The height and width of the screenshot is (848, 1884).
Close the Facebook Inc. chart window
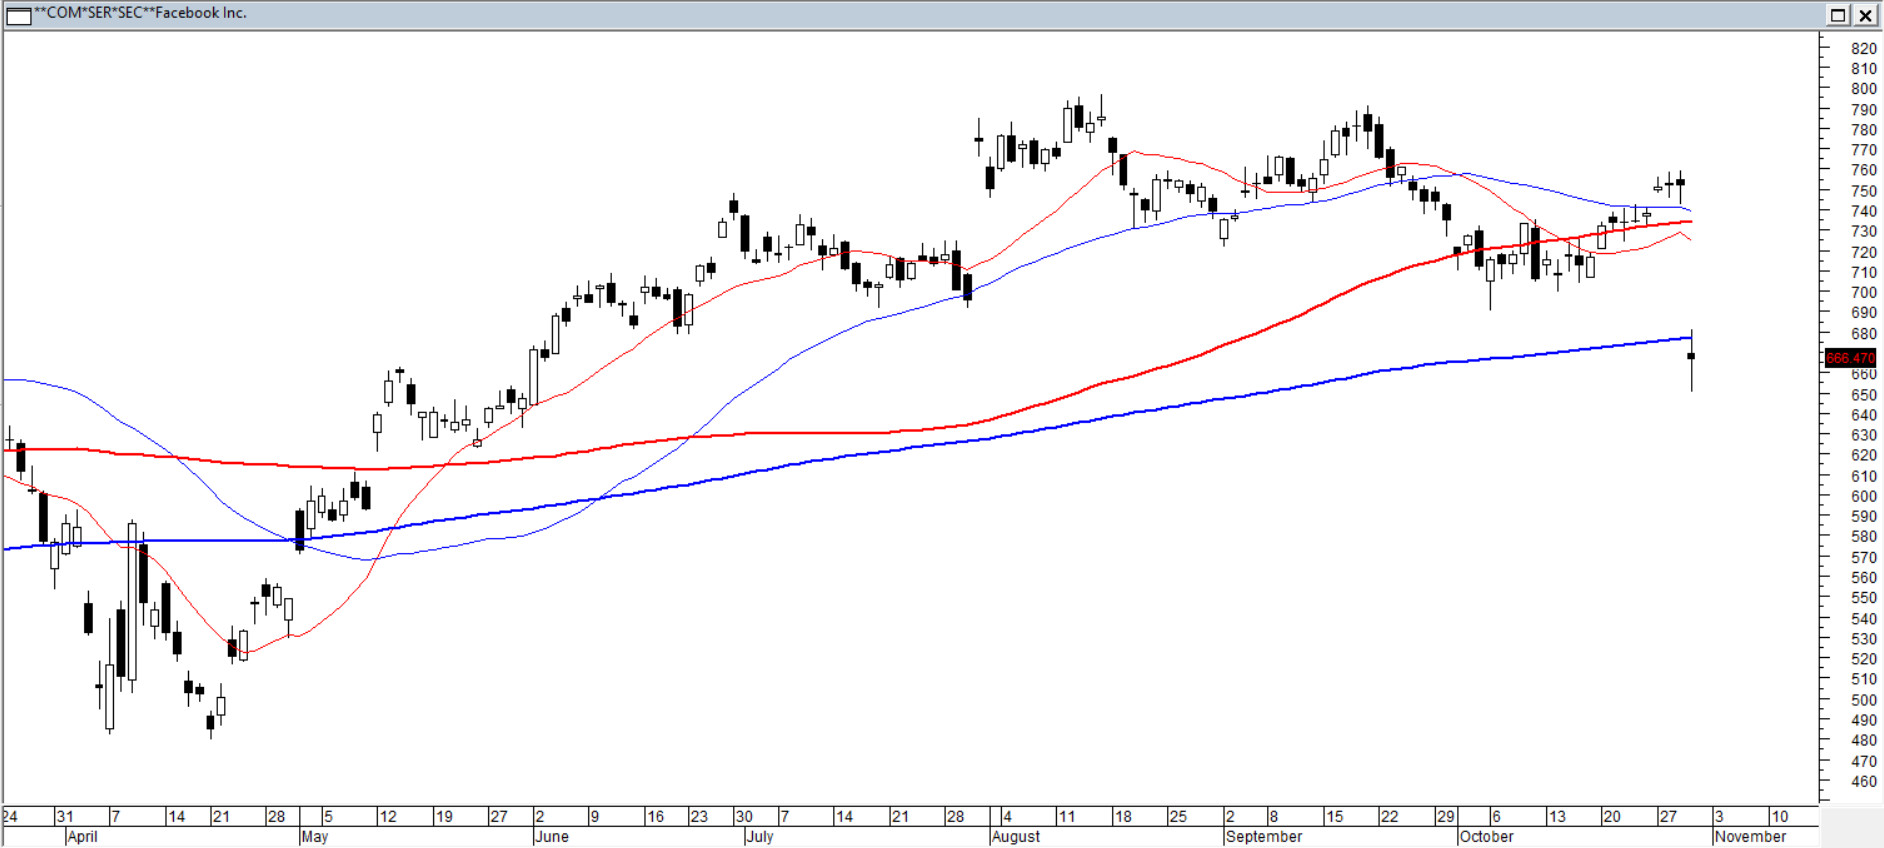coord(1866,15)
